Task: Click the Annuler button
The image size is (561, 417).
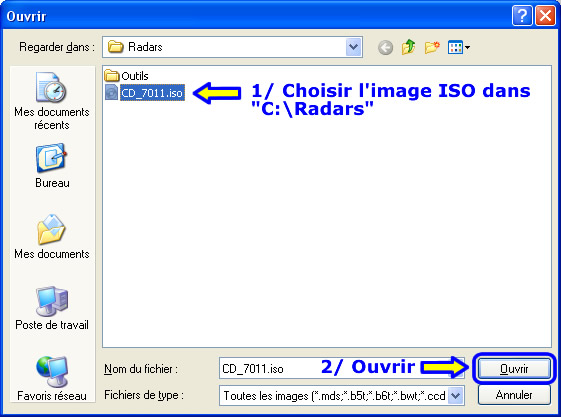Action: pos(514,395)
